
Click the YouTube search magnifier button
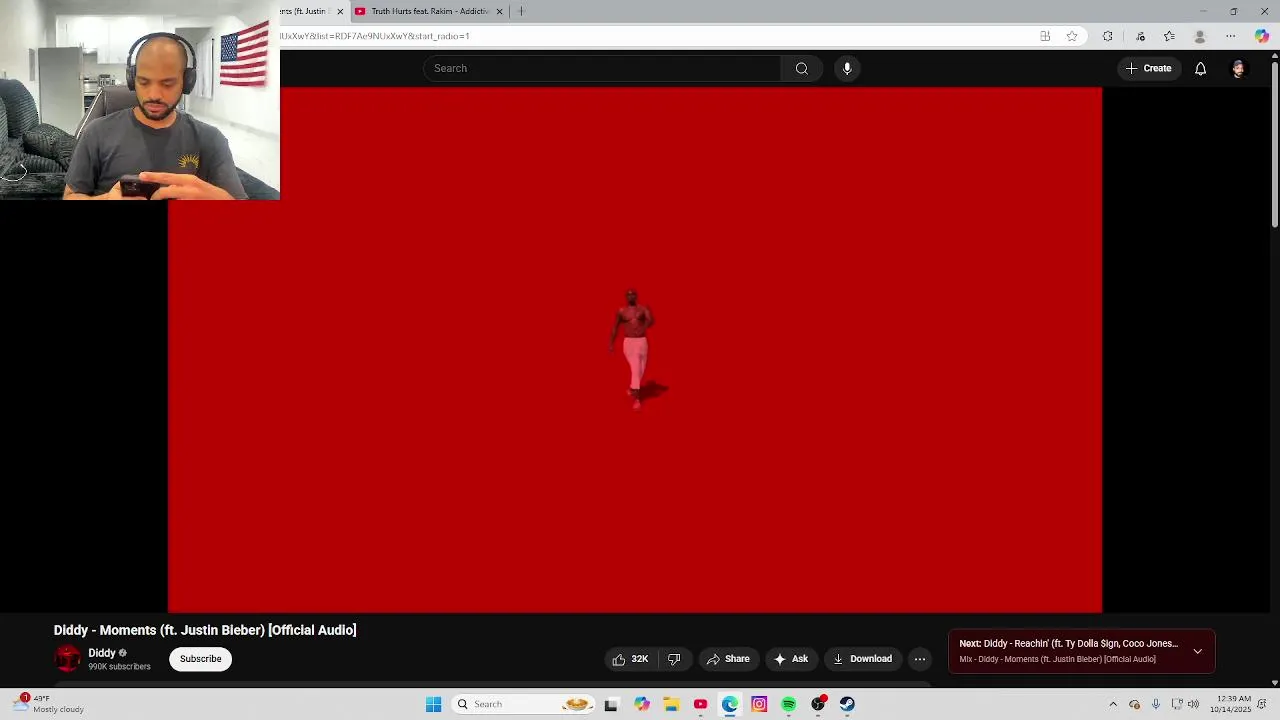[x=801, y=68]
